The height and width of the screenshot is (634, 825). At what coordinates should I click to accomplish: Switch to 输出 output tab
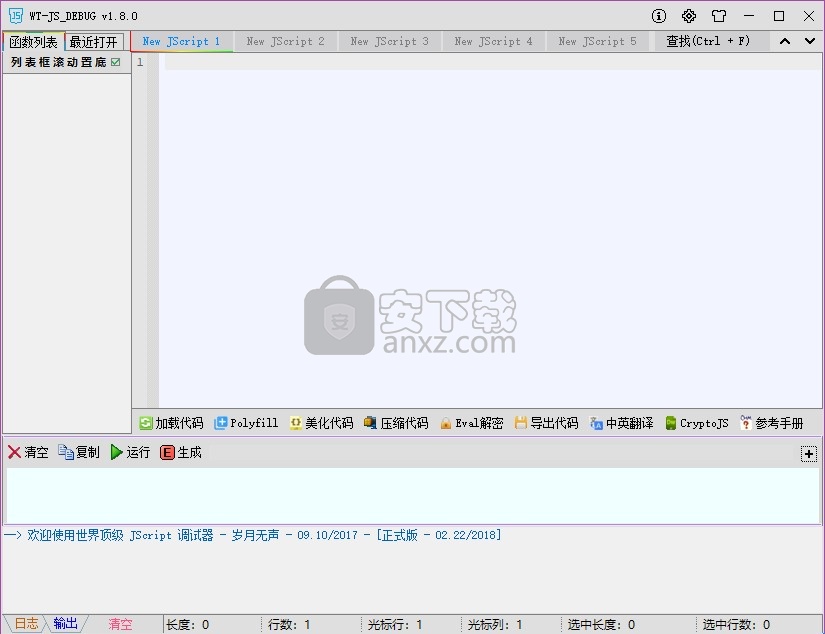pos(65,623)
